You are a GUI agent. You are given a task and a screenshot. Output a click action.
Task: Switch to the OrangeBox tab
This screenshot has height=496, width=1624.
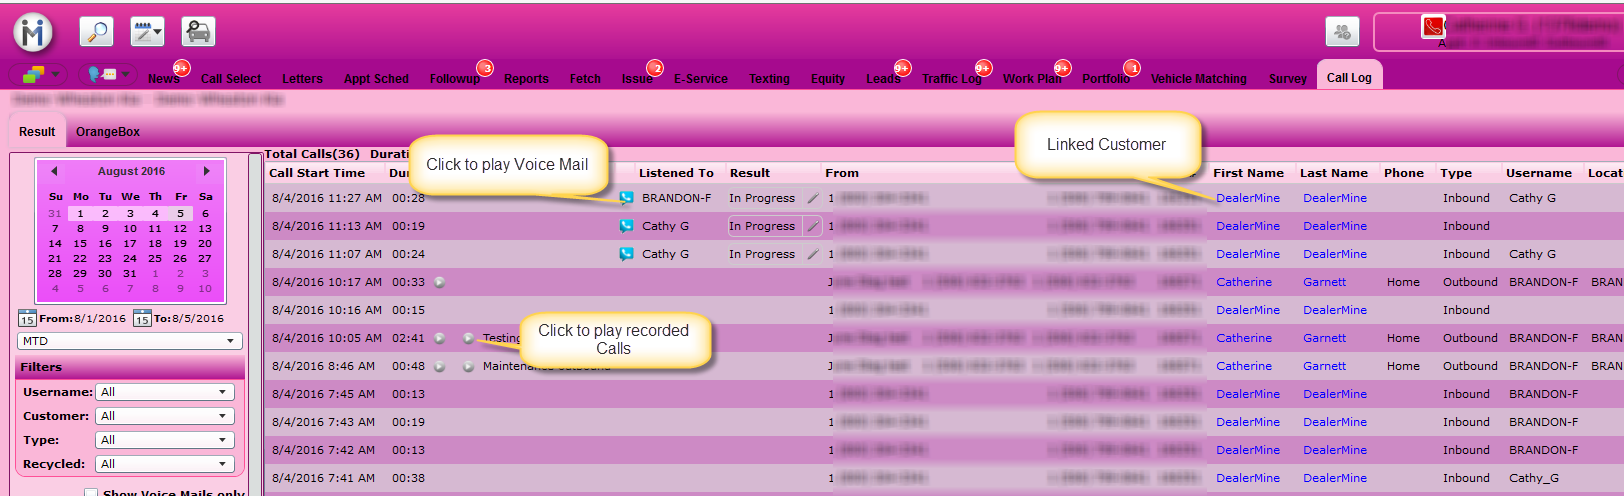(108, 132)
